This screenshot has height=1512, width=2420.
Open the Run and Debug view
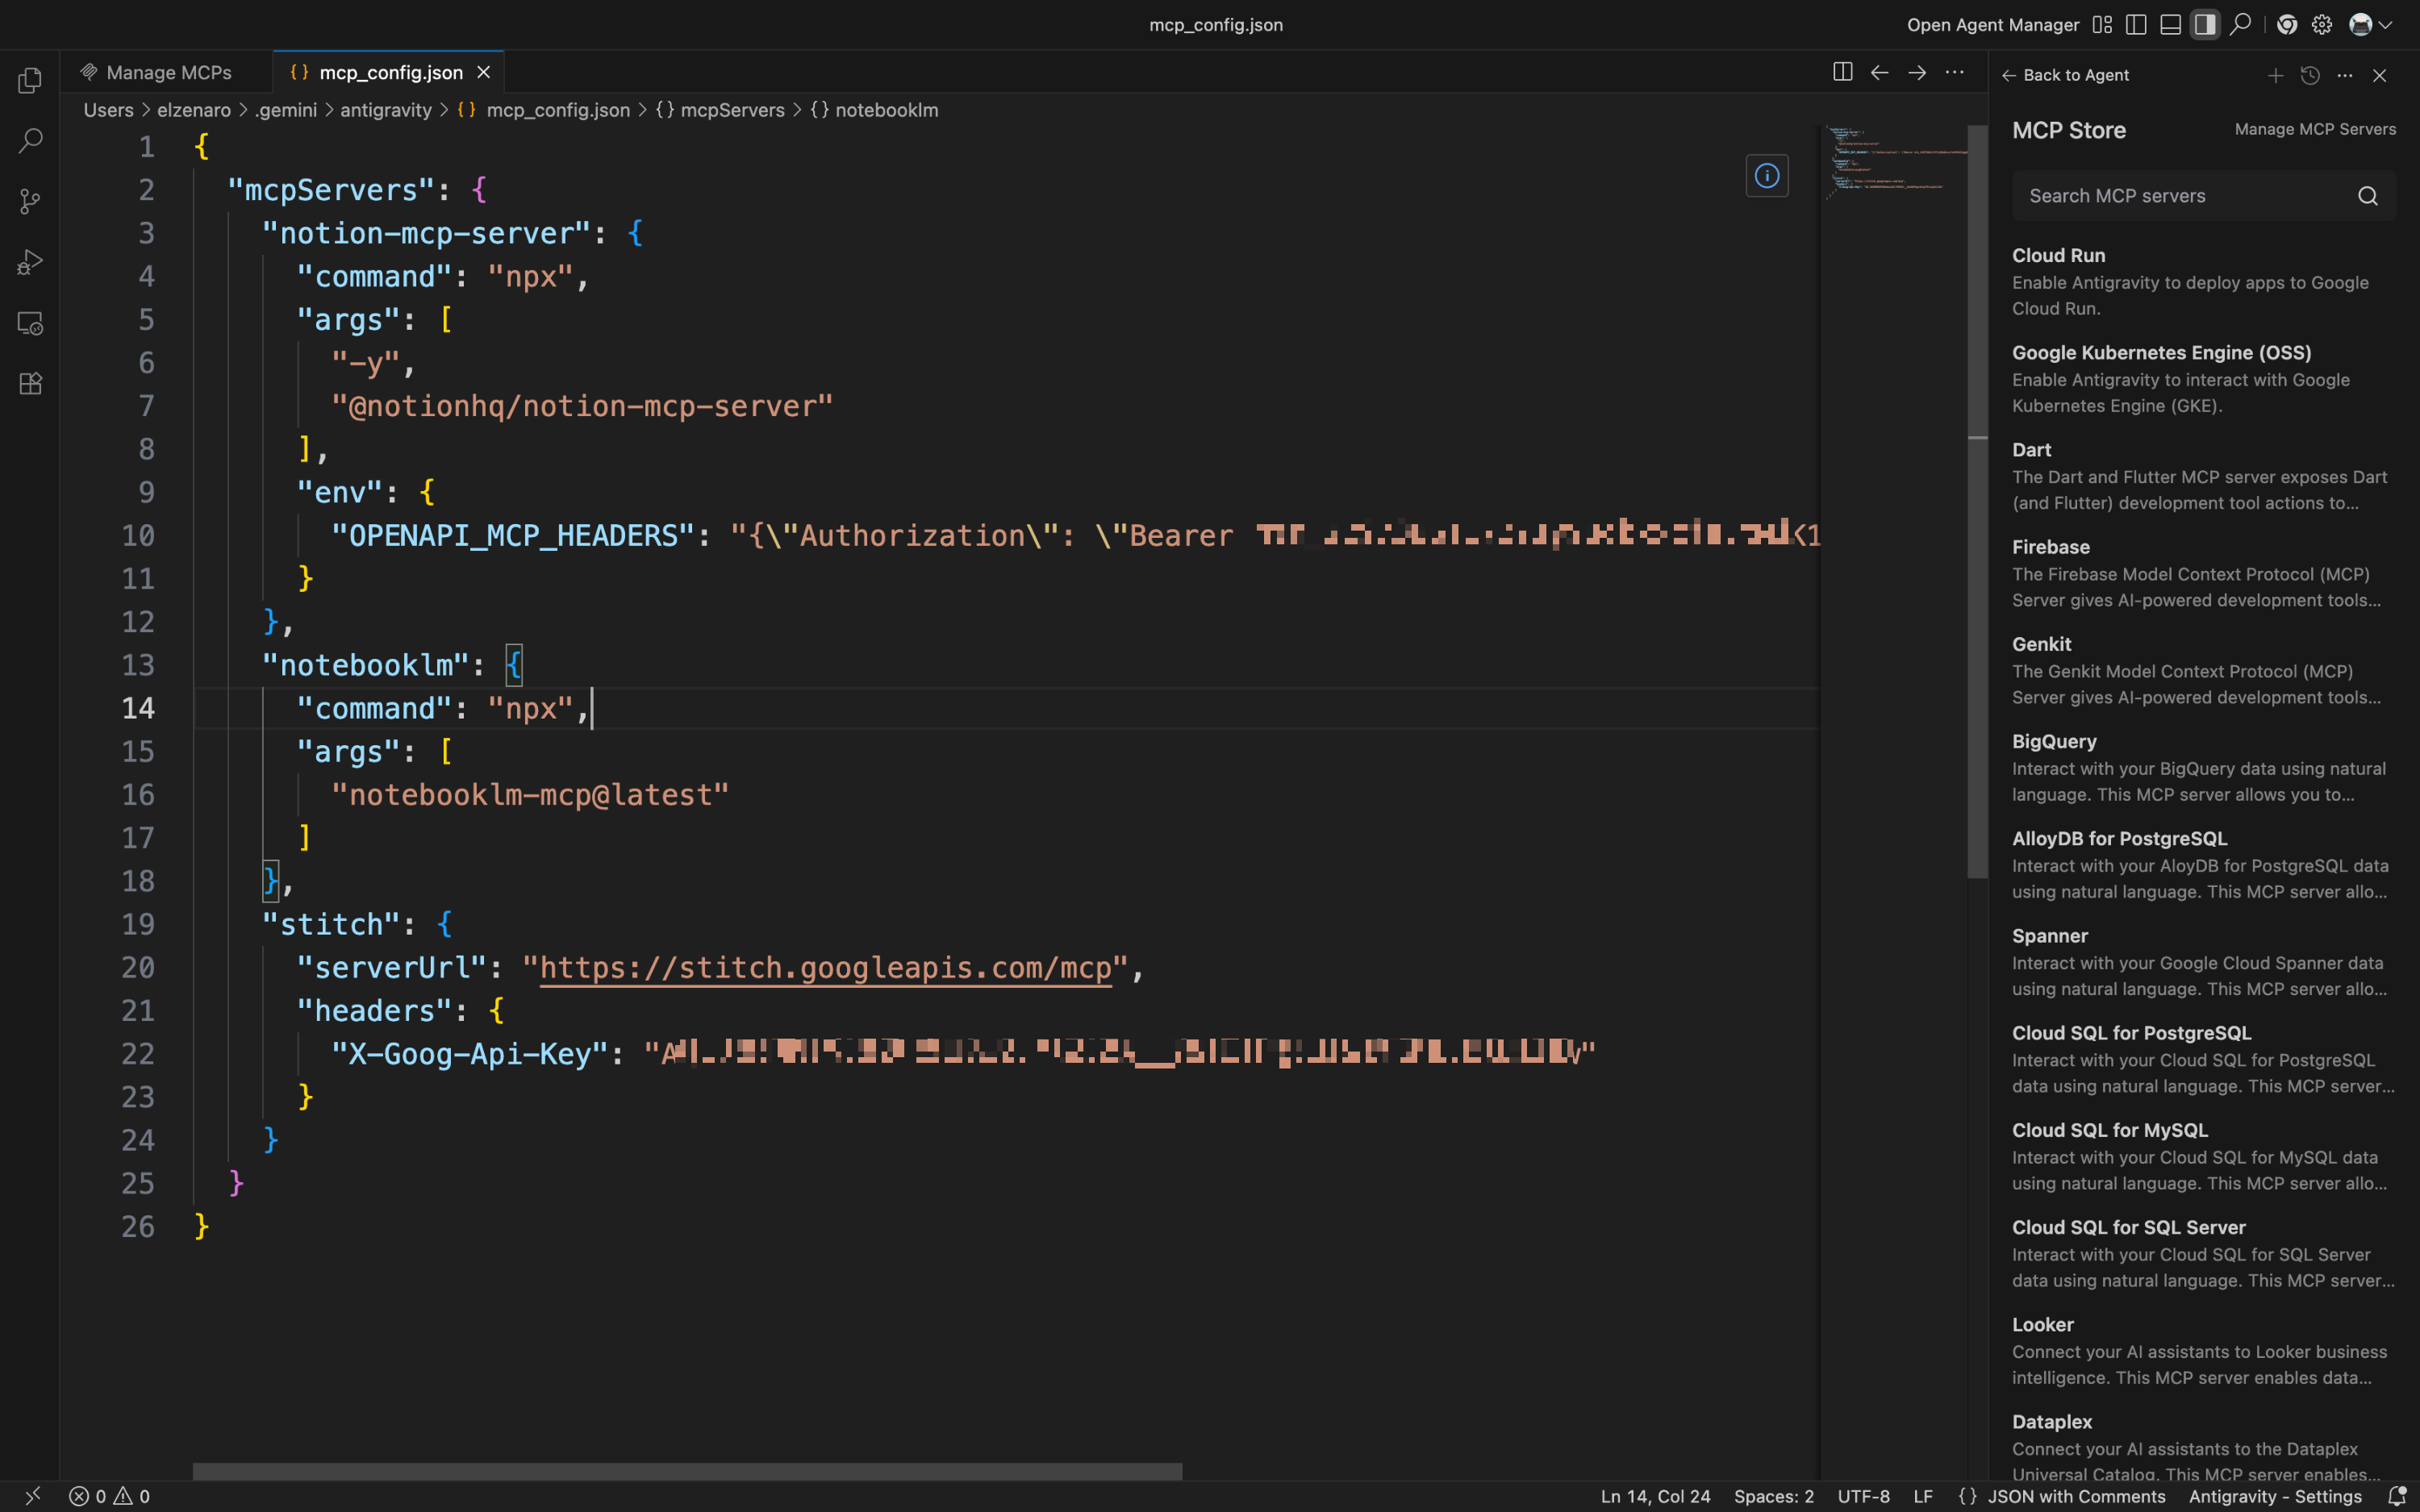pos(30,262)
